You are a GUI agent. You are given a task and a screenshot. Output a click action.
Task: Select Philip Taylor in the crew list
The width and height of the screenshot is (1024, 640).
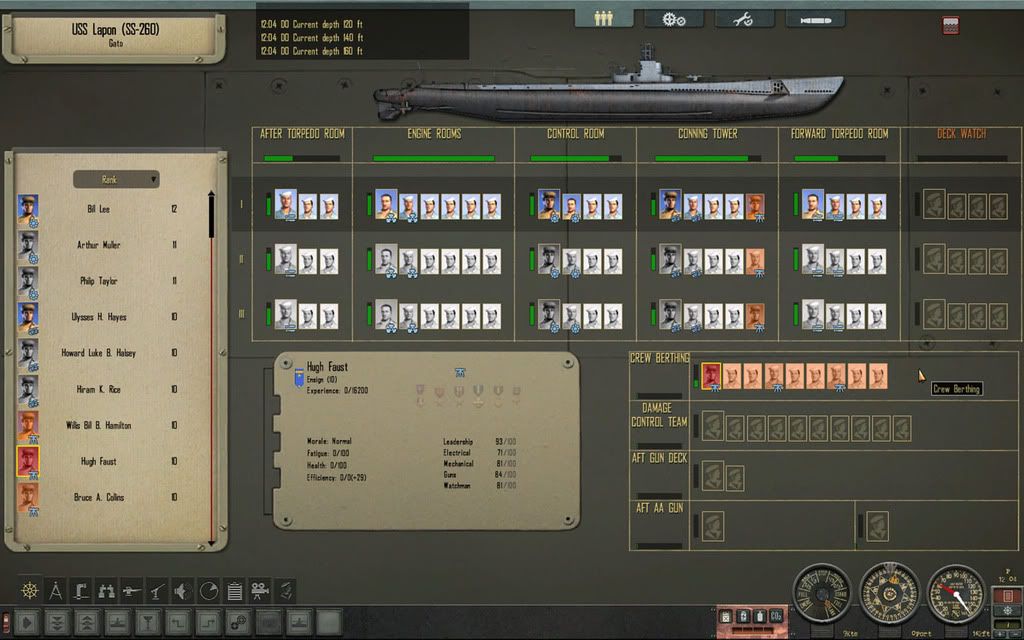click(99, 281)
